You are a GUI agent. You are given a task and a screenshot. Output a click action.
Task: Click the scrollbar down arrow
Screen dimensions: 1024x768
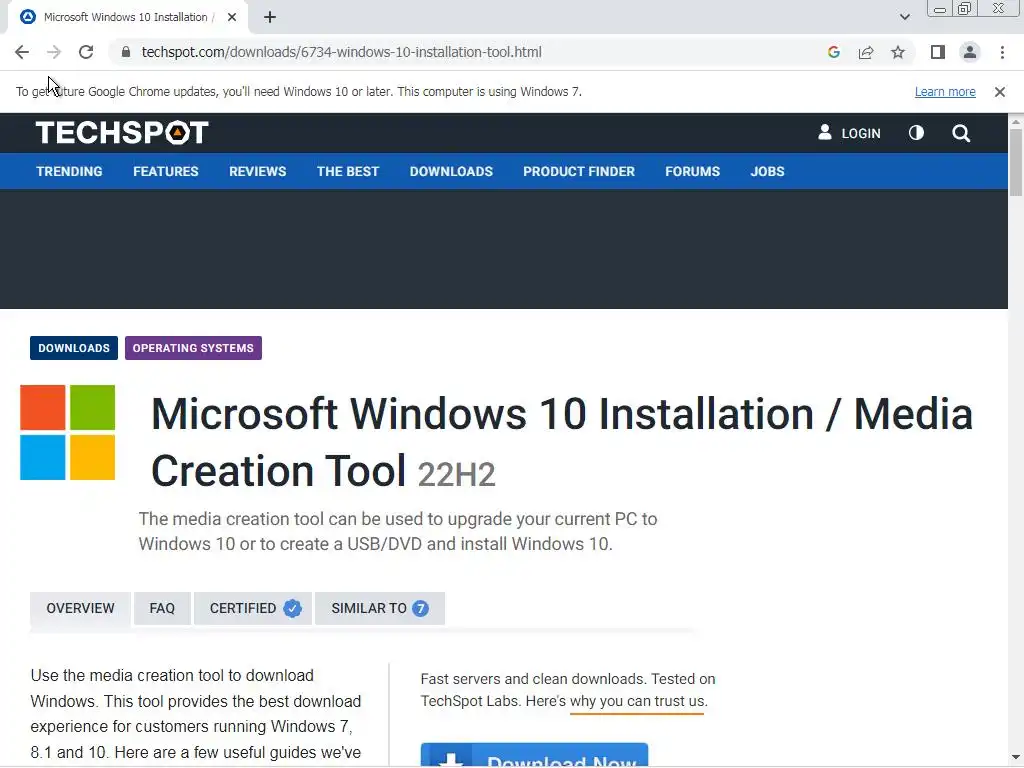pos(1016,758)
